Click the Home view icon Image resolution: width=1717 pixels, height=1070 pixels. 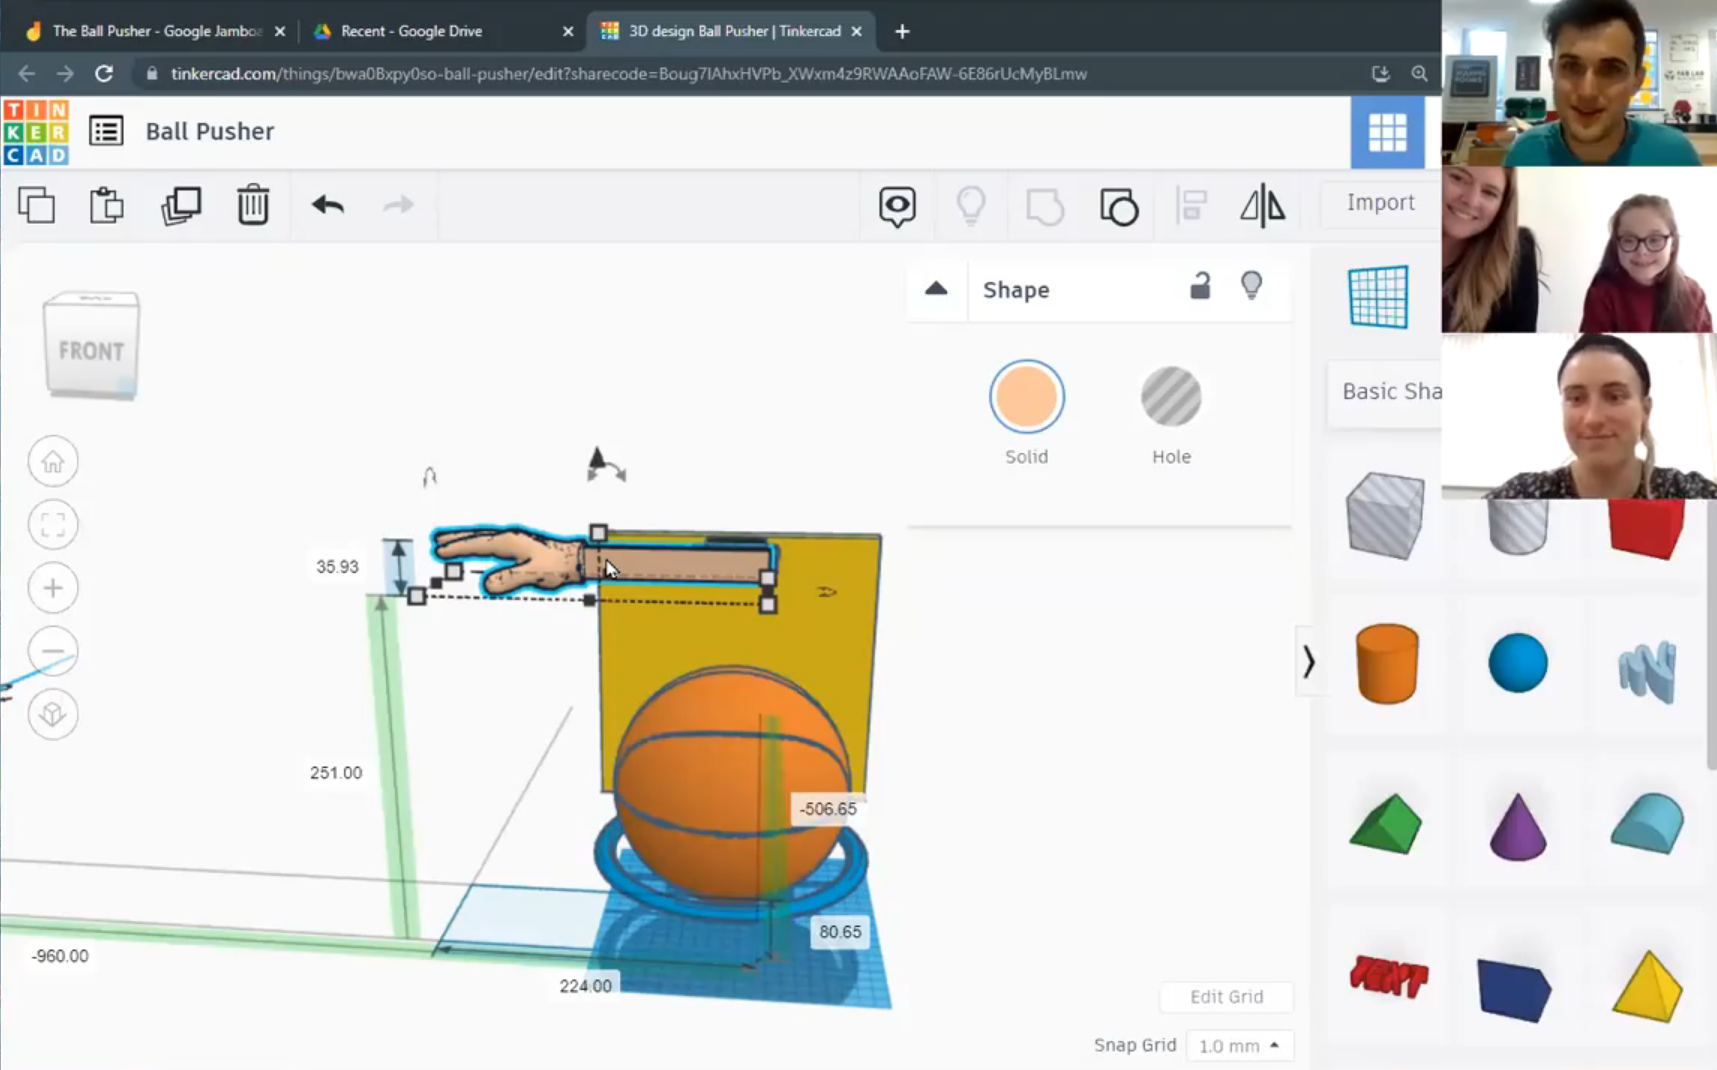[x=53, y=461]
